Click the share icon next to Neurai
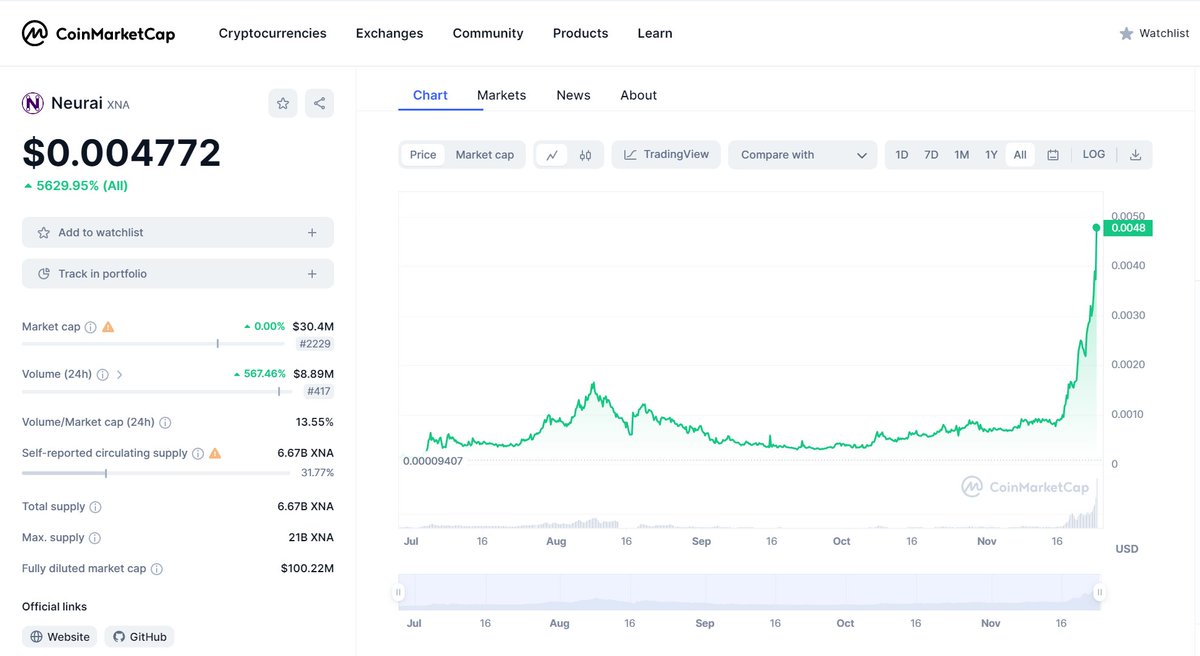The width and height of the screenshot is (1200, 656). coord(319,103)
